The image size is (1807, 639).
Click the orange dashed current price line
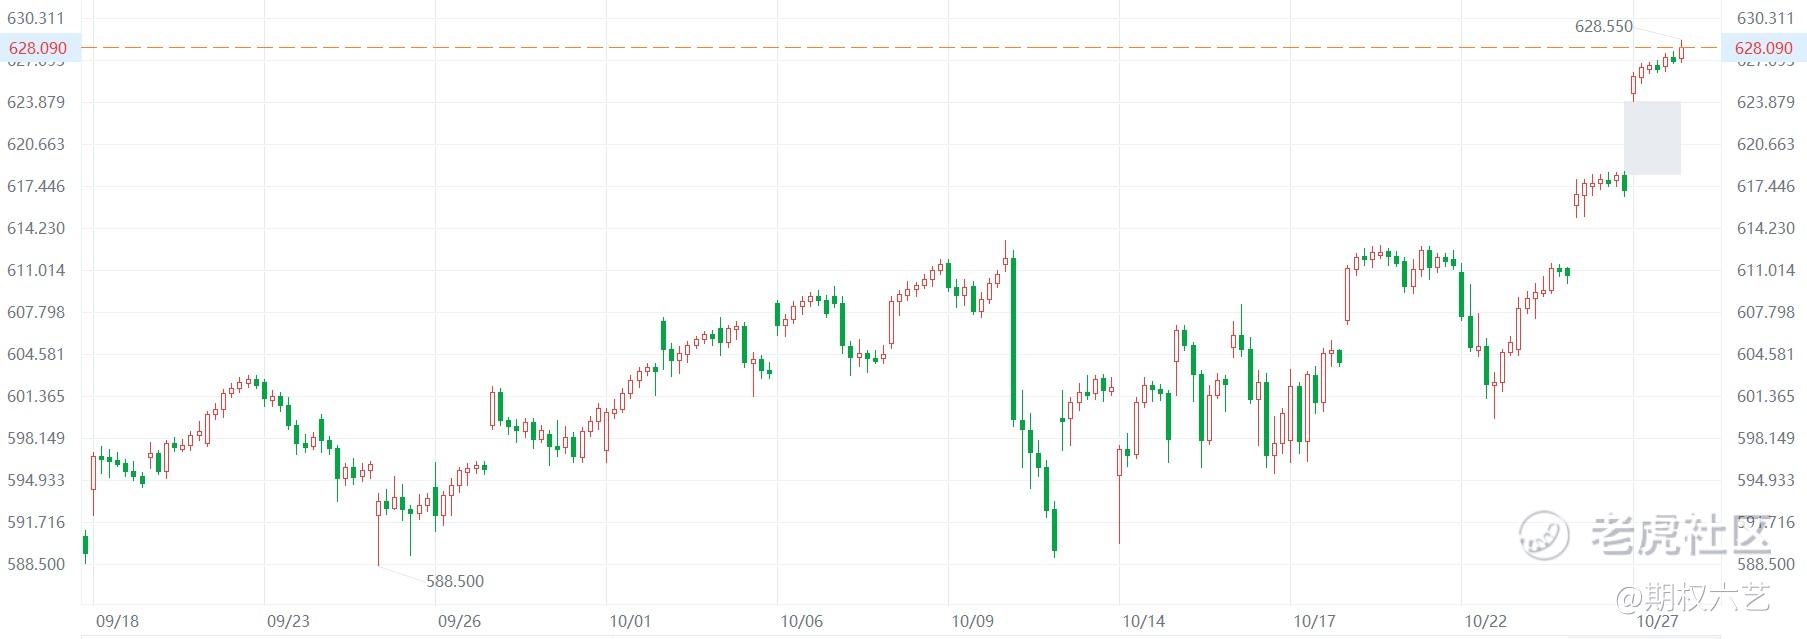800,47
